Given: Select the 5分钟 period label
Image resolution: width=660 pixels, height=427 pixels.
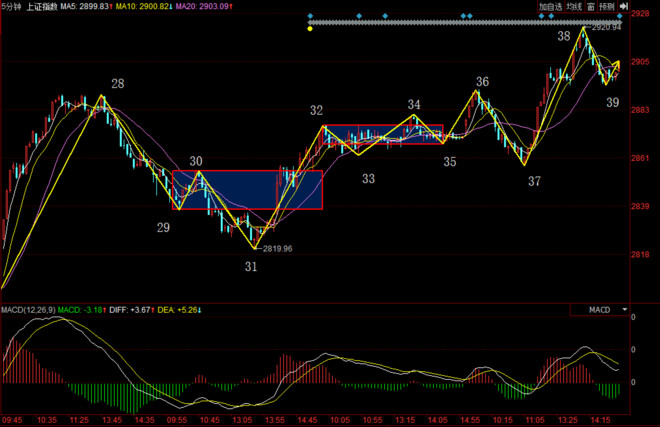Looking at the screenshot, I should [x=11, y=6].
